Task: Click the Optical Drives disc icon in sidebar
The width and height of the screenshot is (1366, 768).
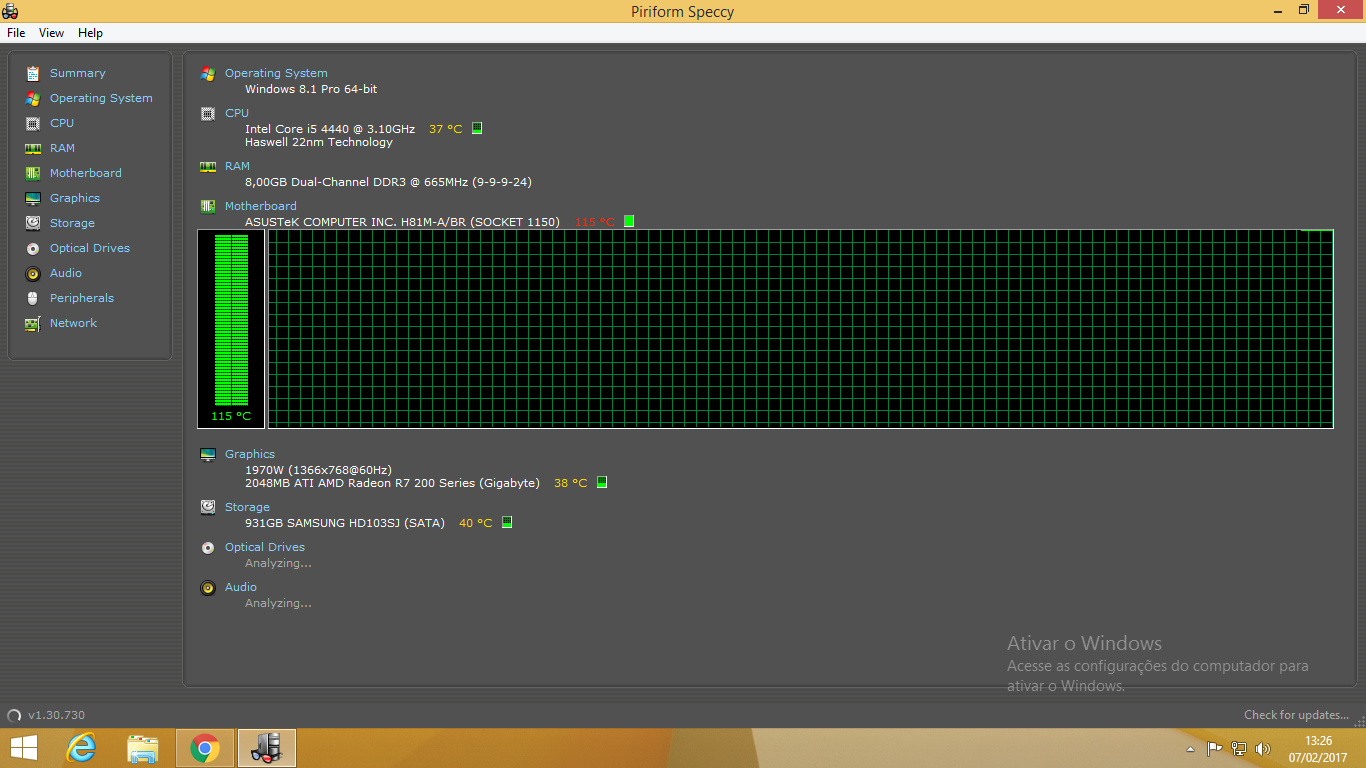Action: pyautogui.click(x=33, y=248)
